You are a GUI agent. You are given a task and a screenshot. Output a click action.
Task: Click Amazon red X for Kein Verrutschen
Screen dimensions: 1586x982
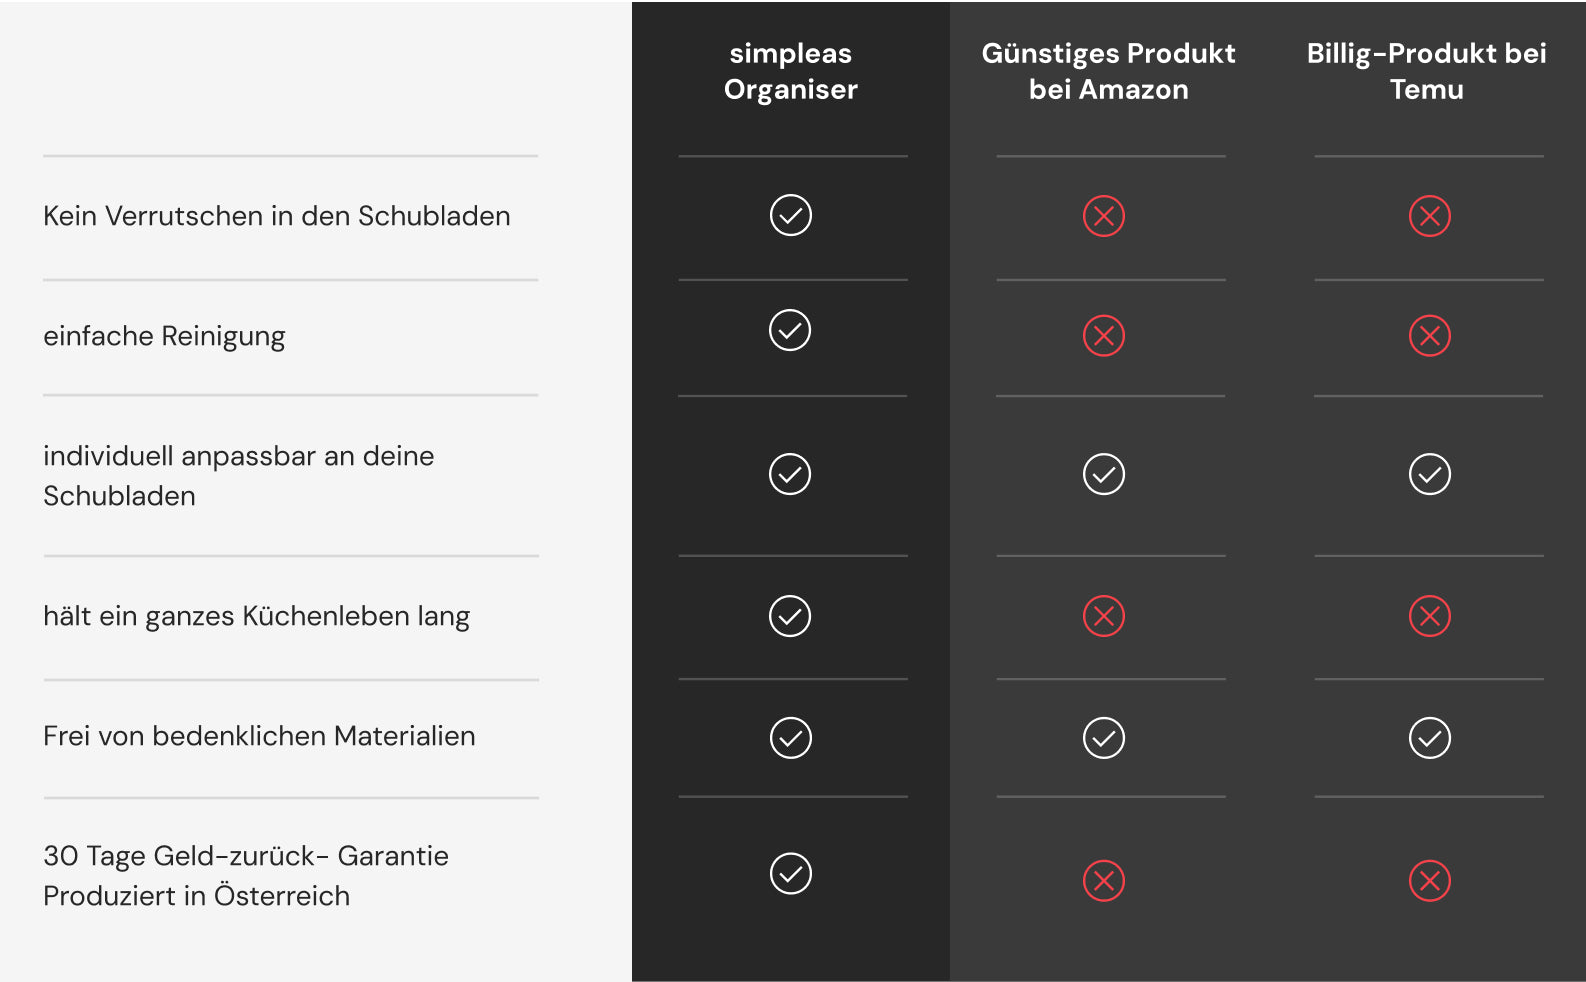pos(1104,216)
